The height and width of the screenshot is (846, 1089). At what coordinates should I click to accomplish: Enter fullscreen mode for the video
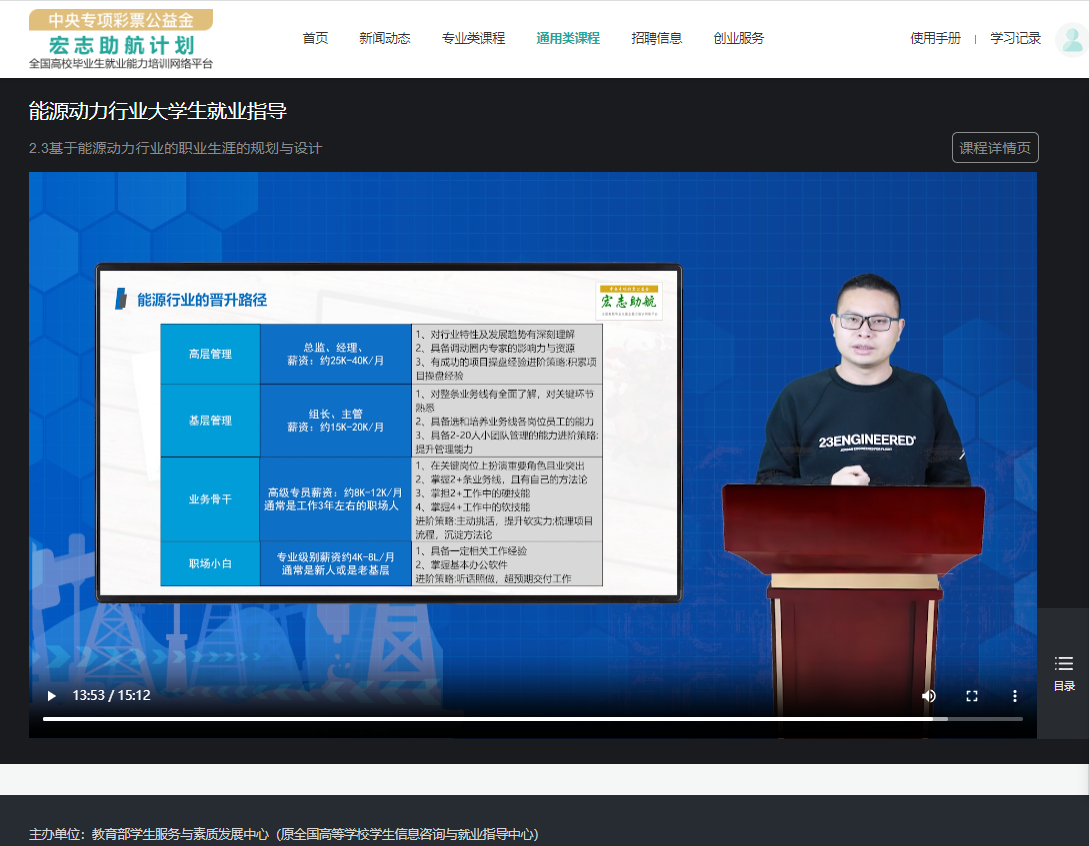pyautogui.click(x=971, y=696)
